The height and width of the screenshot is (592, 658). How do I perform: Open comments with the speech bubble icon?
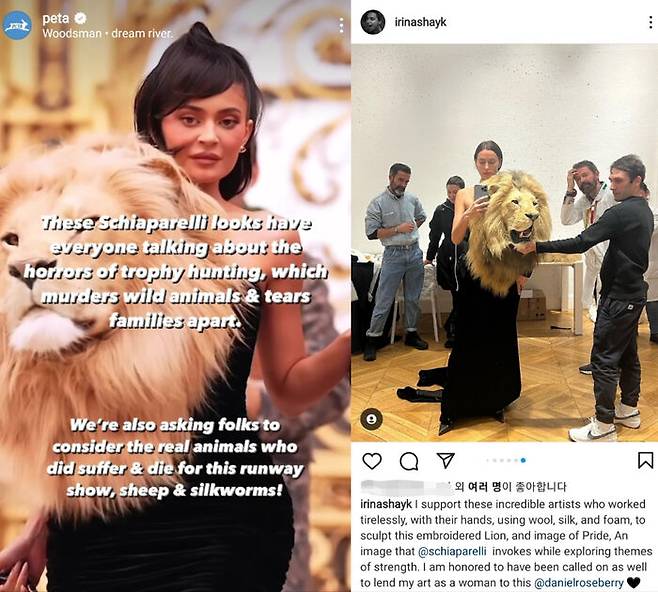tap(409, 461)
